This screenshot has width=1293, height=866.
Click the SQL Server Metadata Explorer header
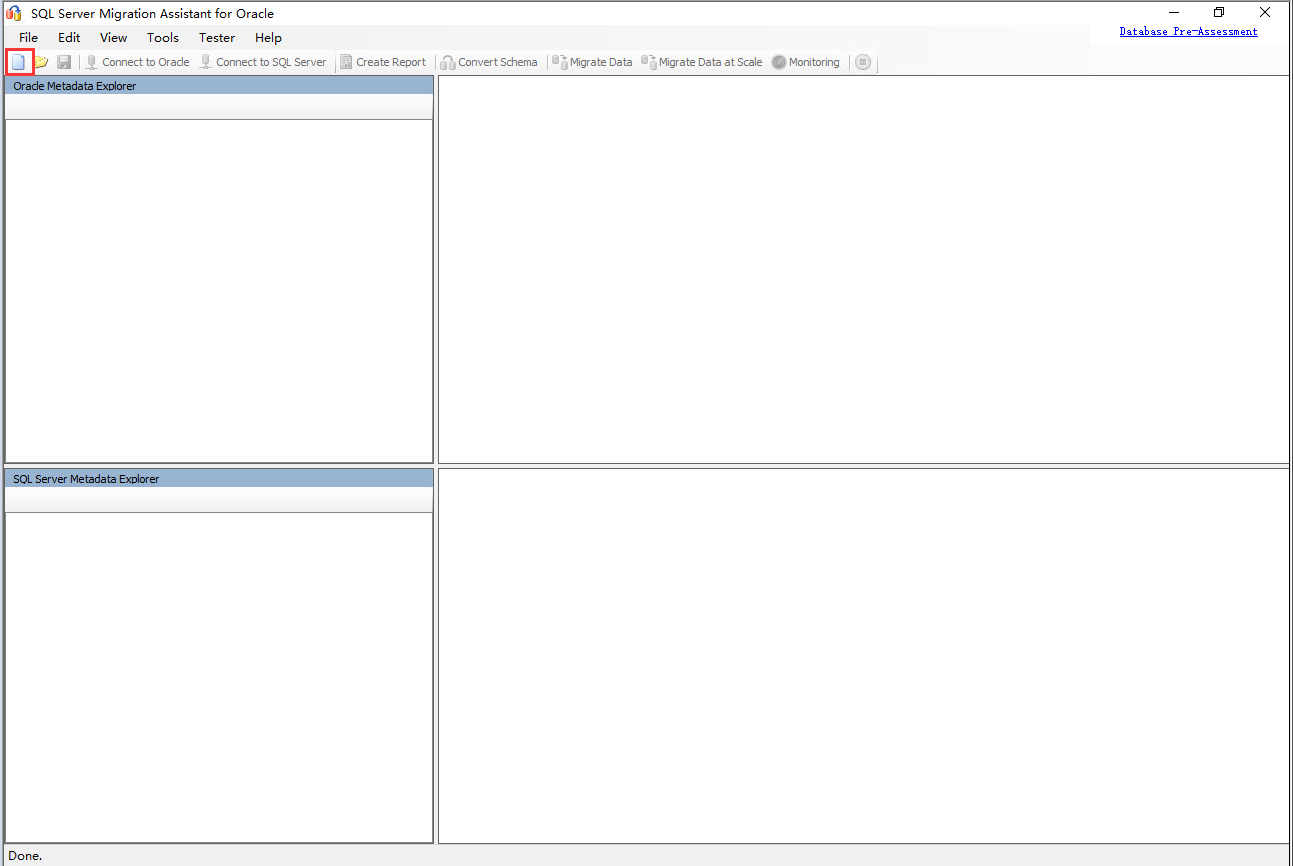[x=219, y=479]
